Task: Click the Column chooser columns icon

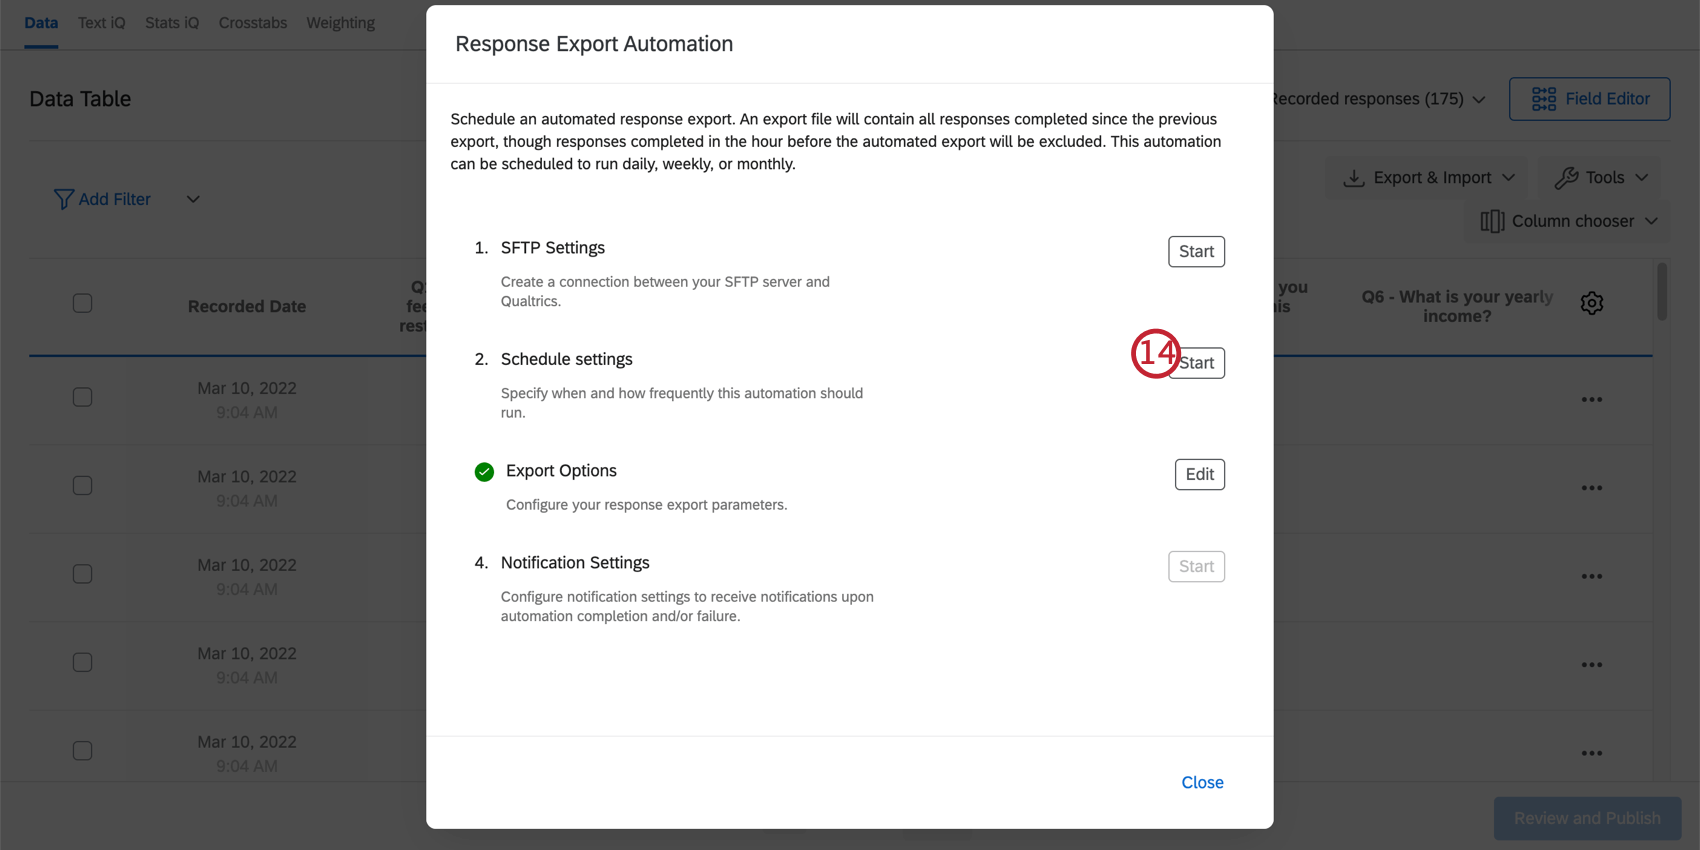Action: 1492,221
